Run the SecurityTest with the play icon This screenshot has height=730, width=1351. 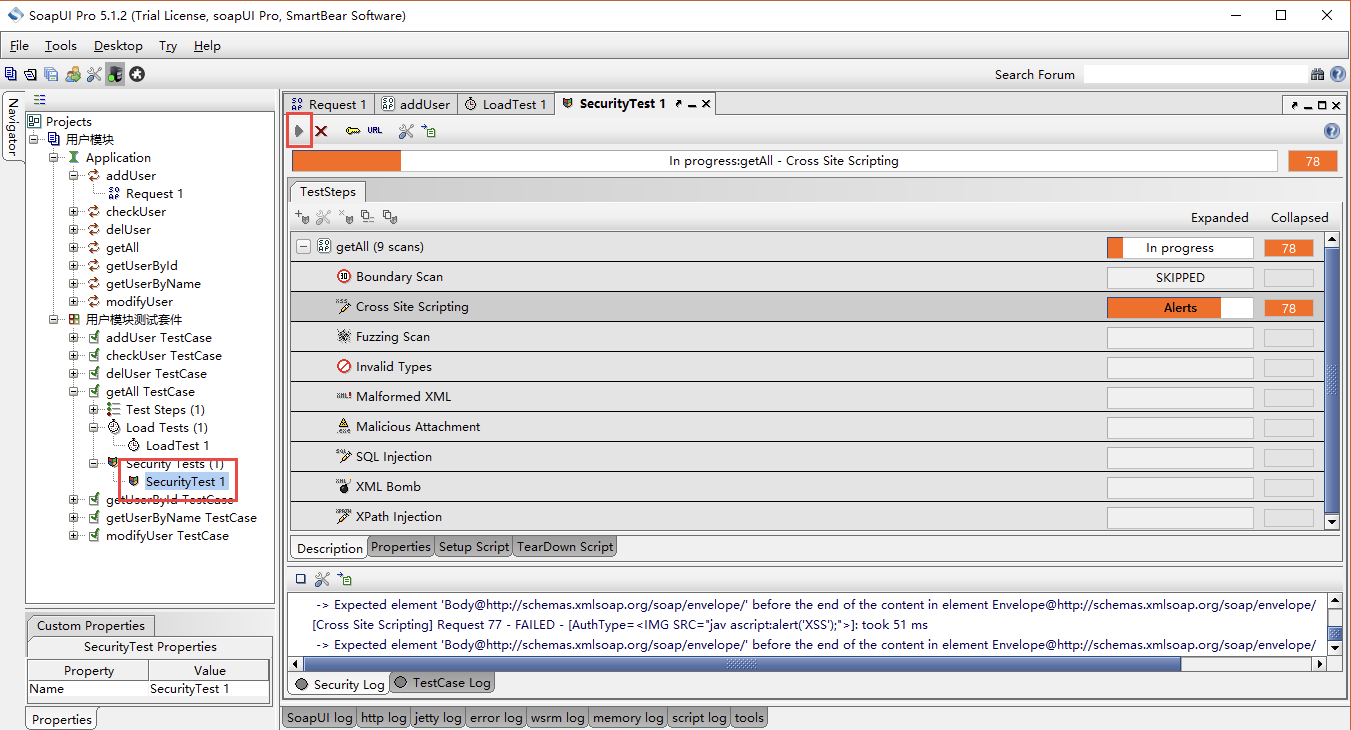[299, 131]
